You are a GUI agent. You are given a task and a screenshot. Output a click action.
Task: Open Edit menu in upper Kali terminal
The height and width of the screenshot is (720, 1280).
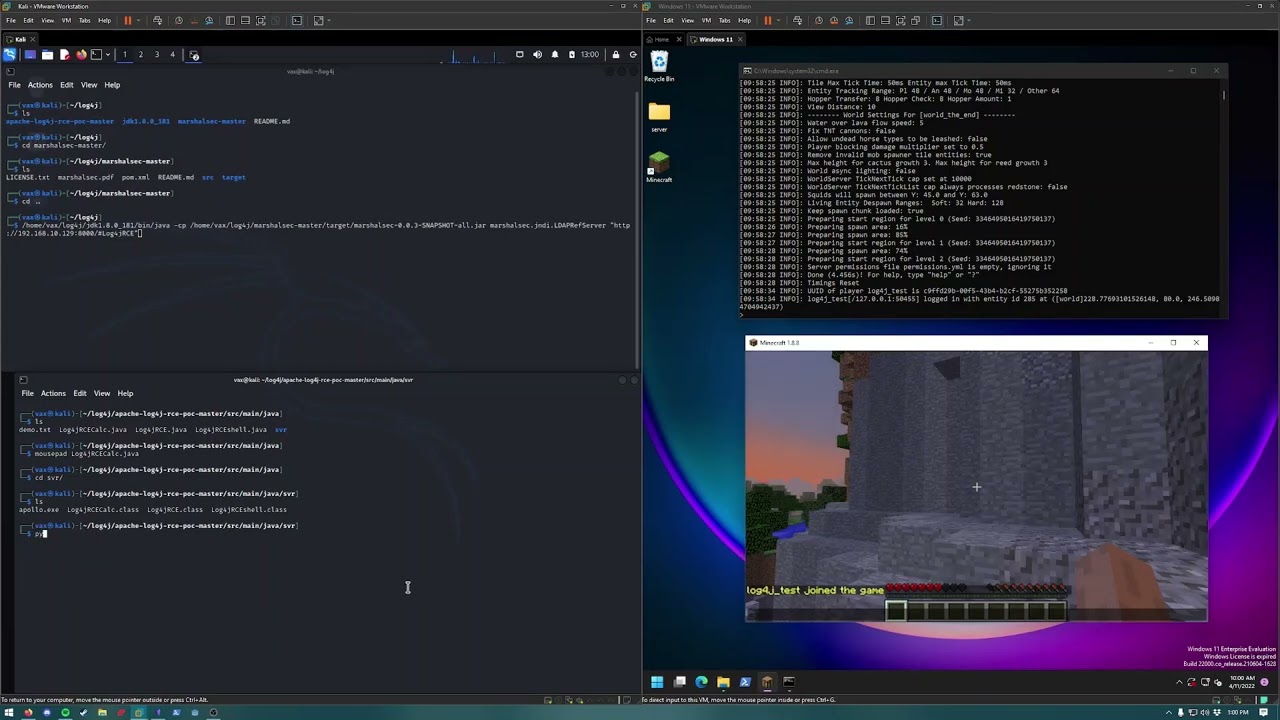66,85
